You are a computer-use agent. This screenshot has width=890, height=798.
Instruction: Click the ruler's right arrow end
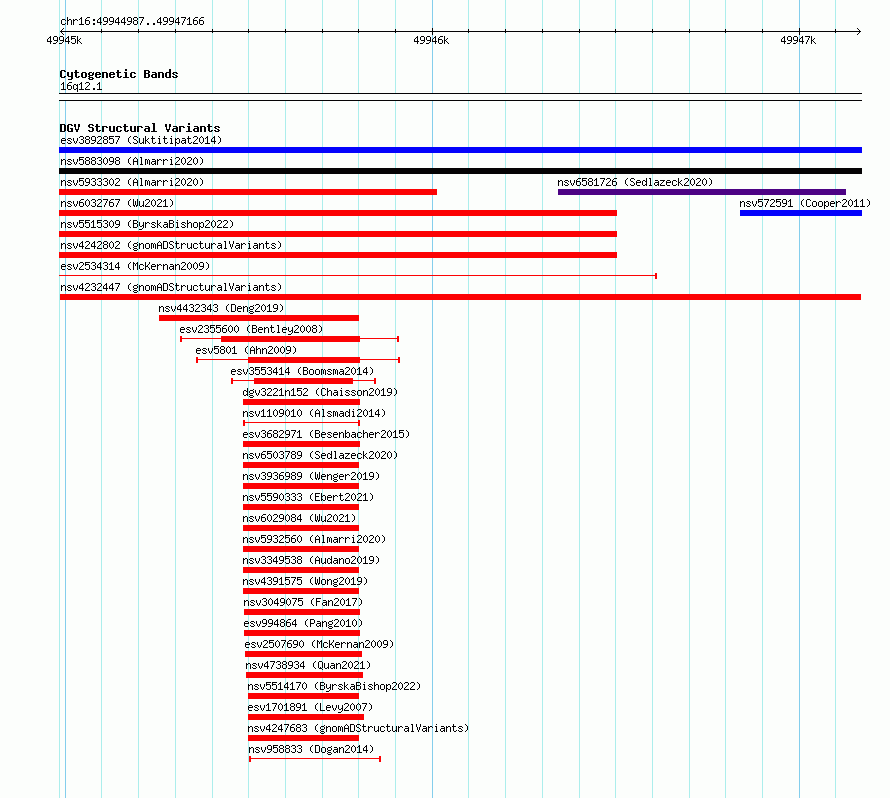859,31
